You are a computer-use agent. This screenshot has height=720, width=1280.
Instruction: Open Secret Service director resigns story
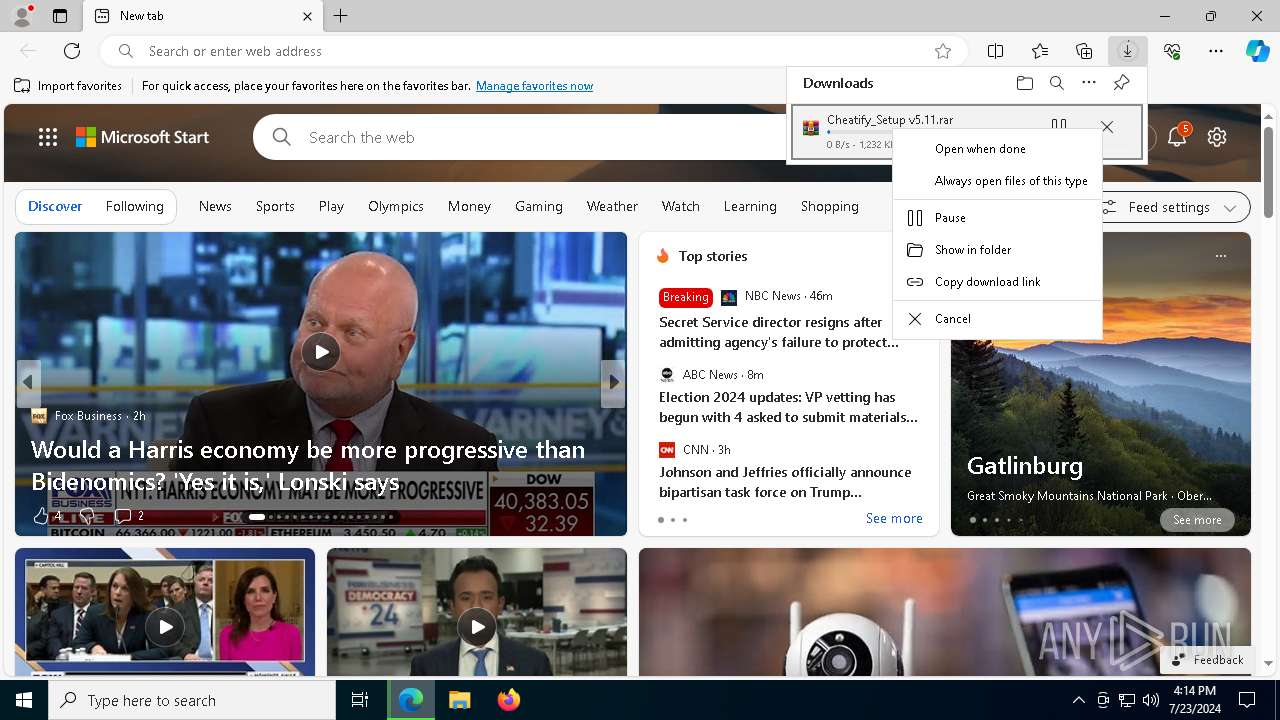[779, 332]
